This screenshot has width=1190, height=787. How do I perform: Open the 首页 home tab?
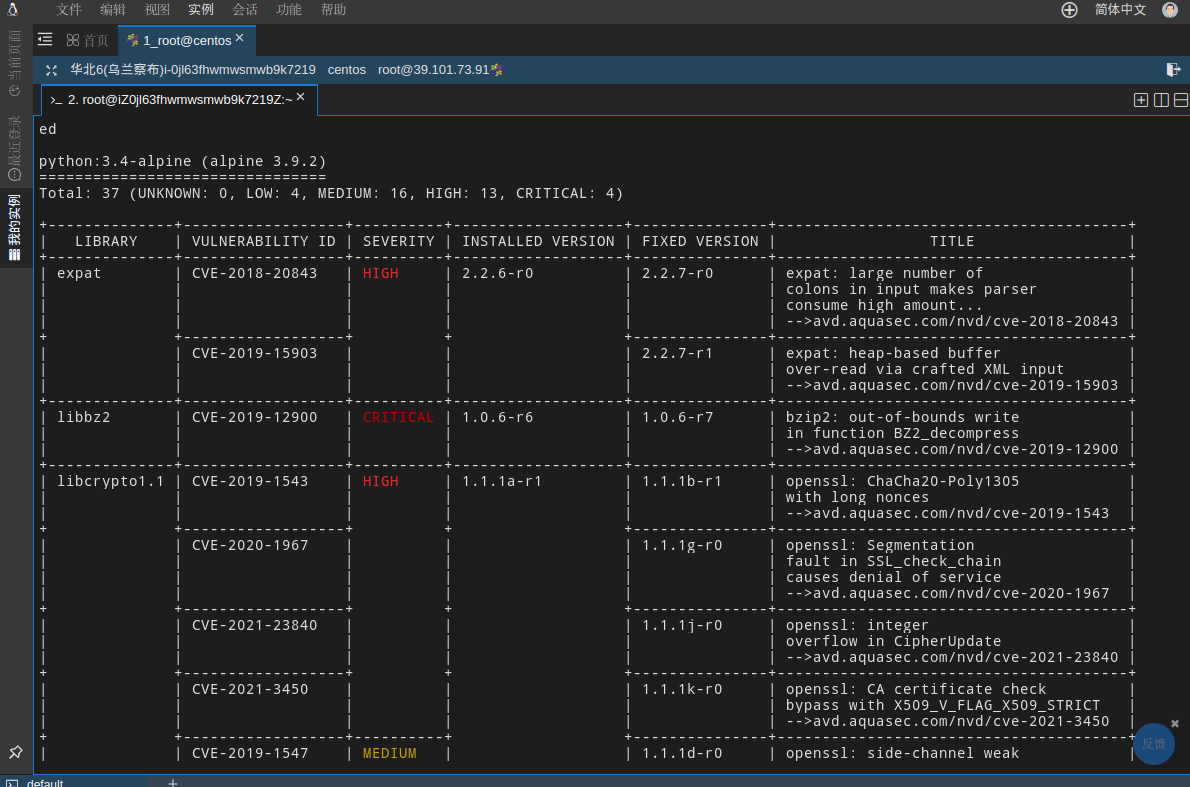[x=87, y=41]
